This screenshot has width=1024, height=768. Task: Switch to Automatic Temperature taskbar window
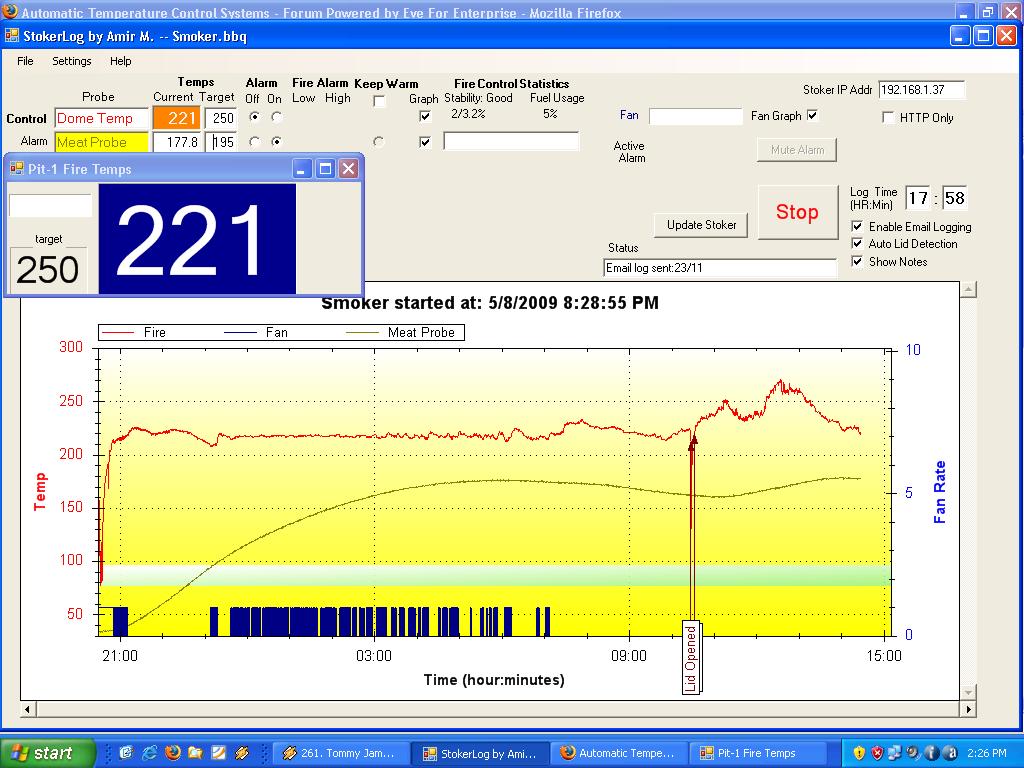point(617,753)
